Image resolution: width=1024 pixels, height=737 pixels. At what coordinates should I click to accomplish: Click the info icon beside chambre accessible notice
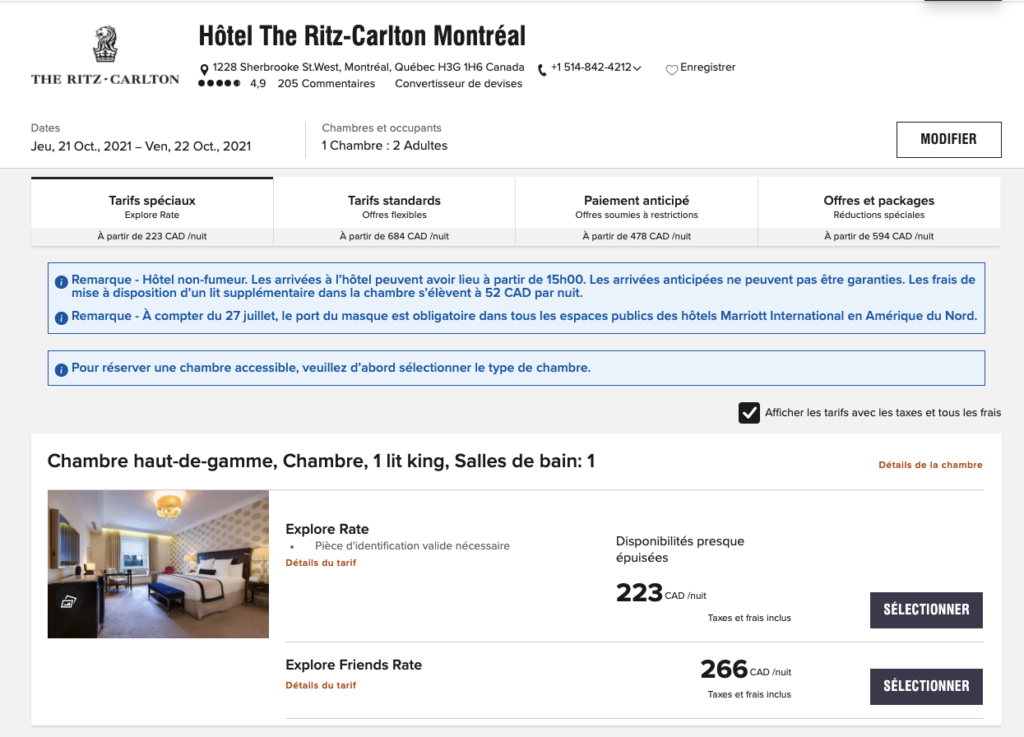(x=62, y=369)
